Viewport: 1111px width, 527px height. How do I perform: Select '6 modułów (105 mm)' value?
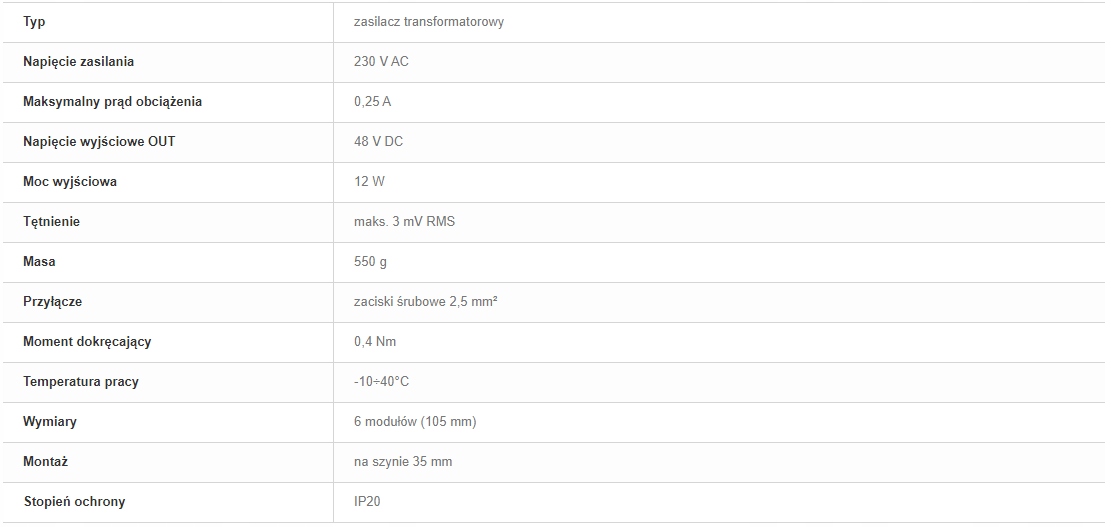414,422
